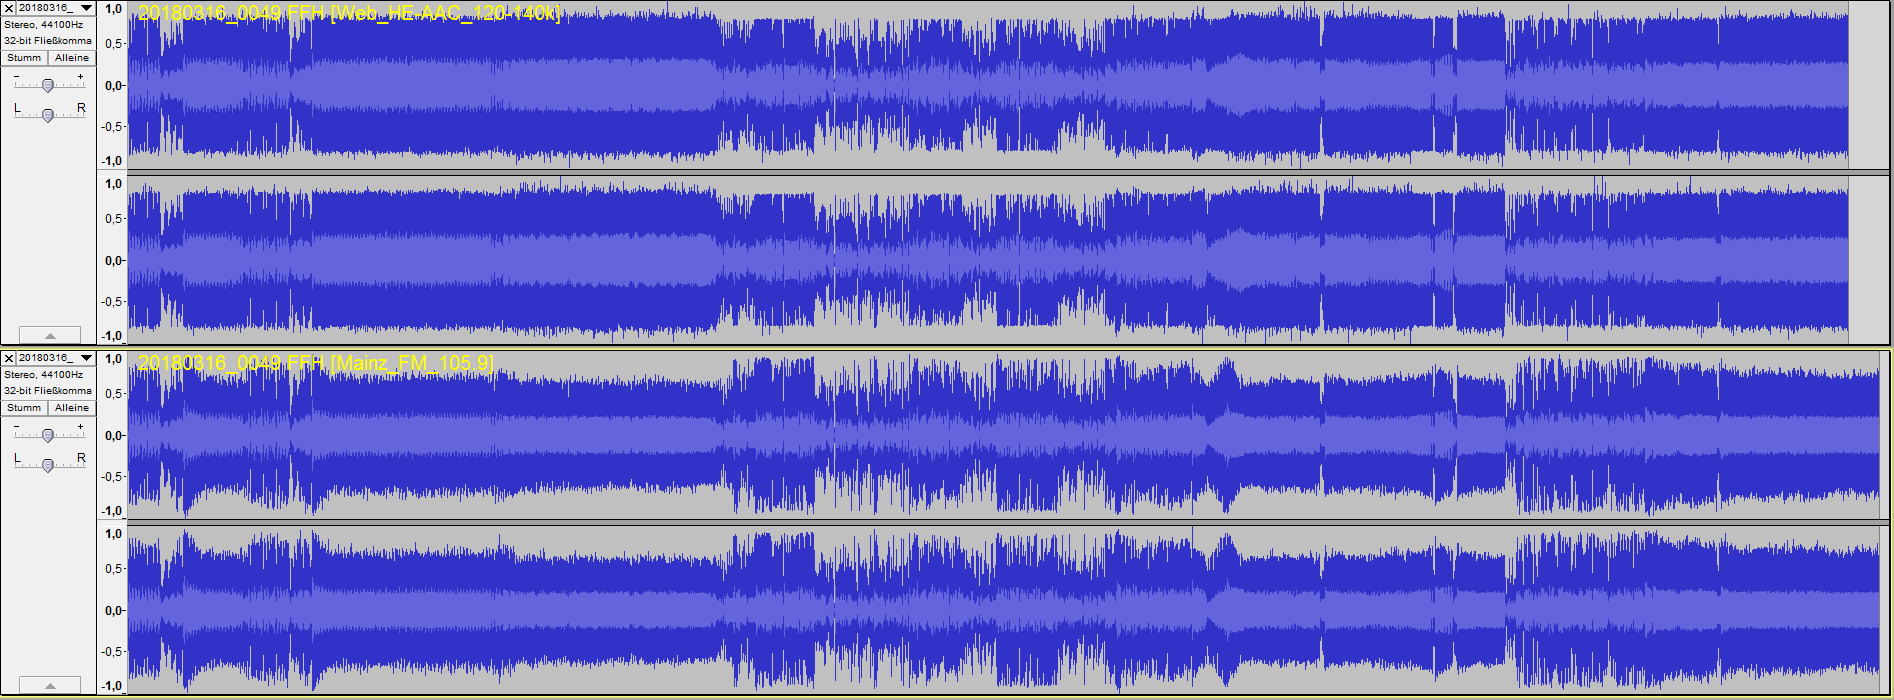This screenshot has height=700, width=1894.
Task: Collapse the Mainz_FM_105.9 track using bottom arrow
Action: 50,686
